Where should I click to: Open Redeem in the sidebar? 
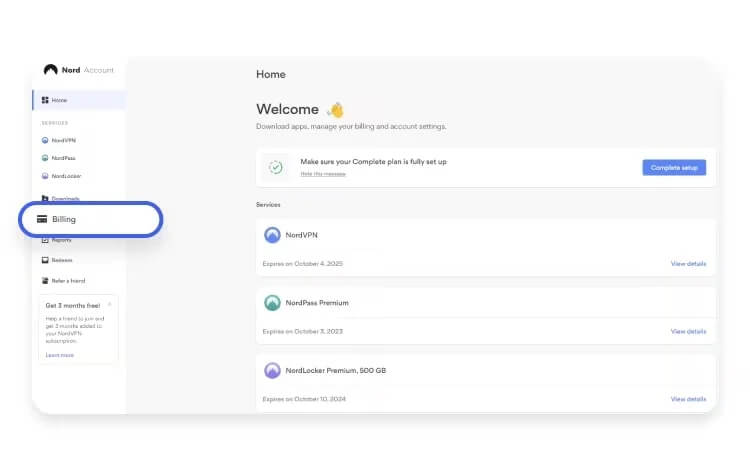[62, 260]
